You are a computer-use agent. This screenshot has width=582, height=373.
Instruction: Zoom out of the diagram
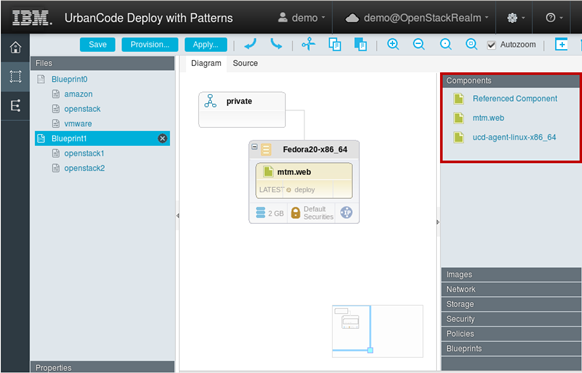(419, 45)
